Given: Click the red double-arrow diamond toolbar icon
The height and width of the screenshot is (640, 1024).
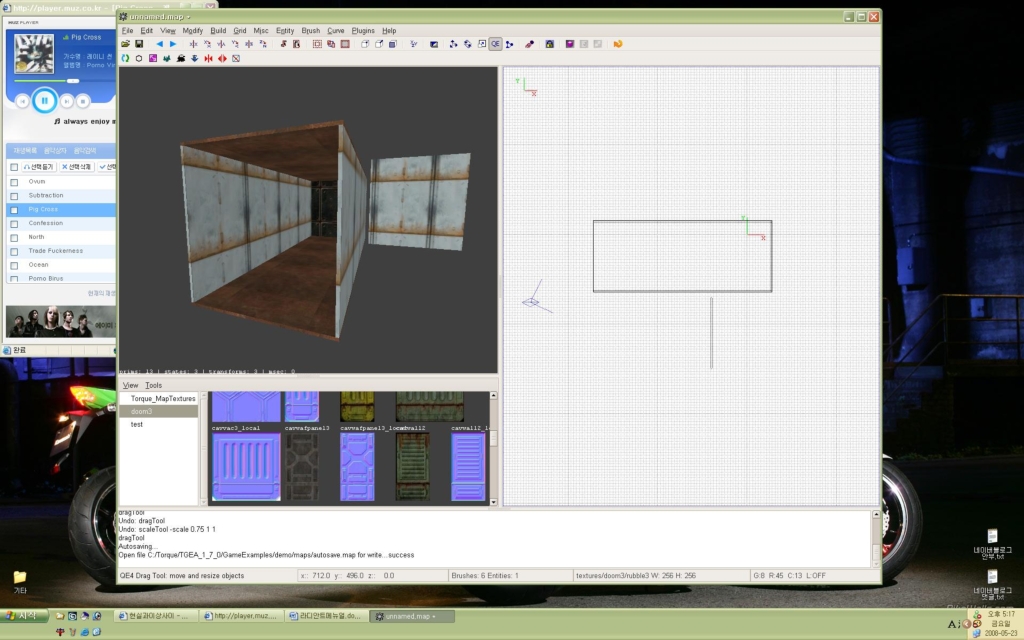Looking at the screenshot, I should [x=222, y=59].
